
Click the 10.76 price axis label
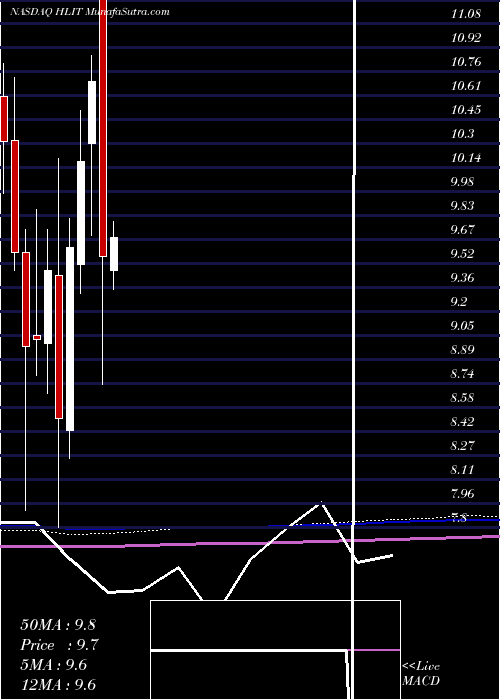click(466, 62)
